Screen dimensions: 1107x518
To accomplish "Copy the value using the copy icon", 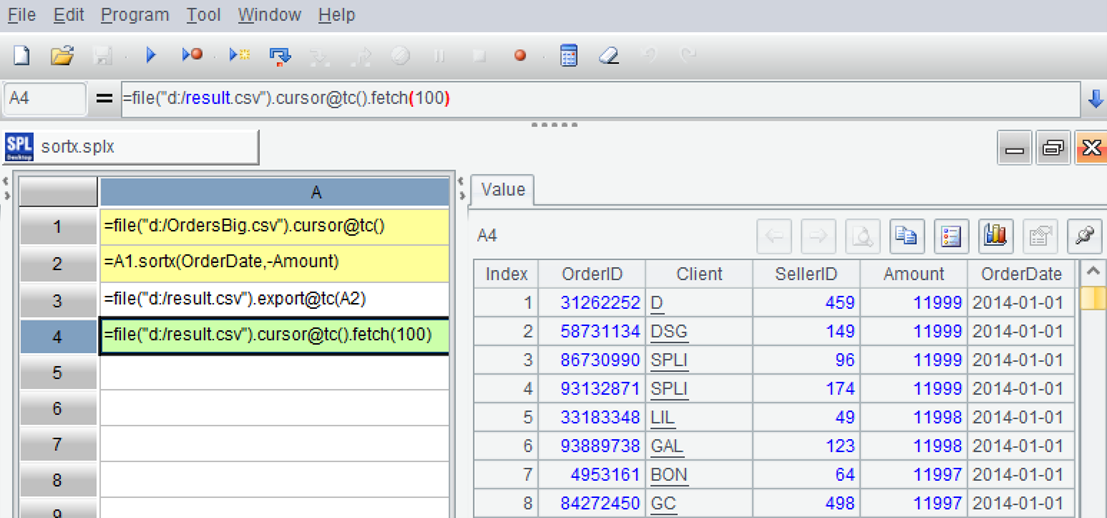I will [x=907, y=236].
